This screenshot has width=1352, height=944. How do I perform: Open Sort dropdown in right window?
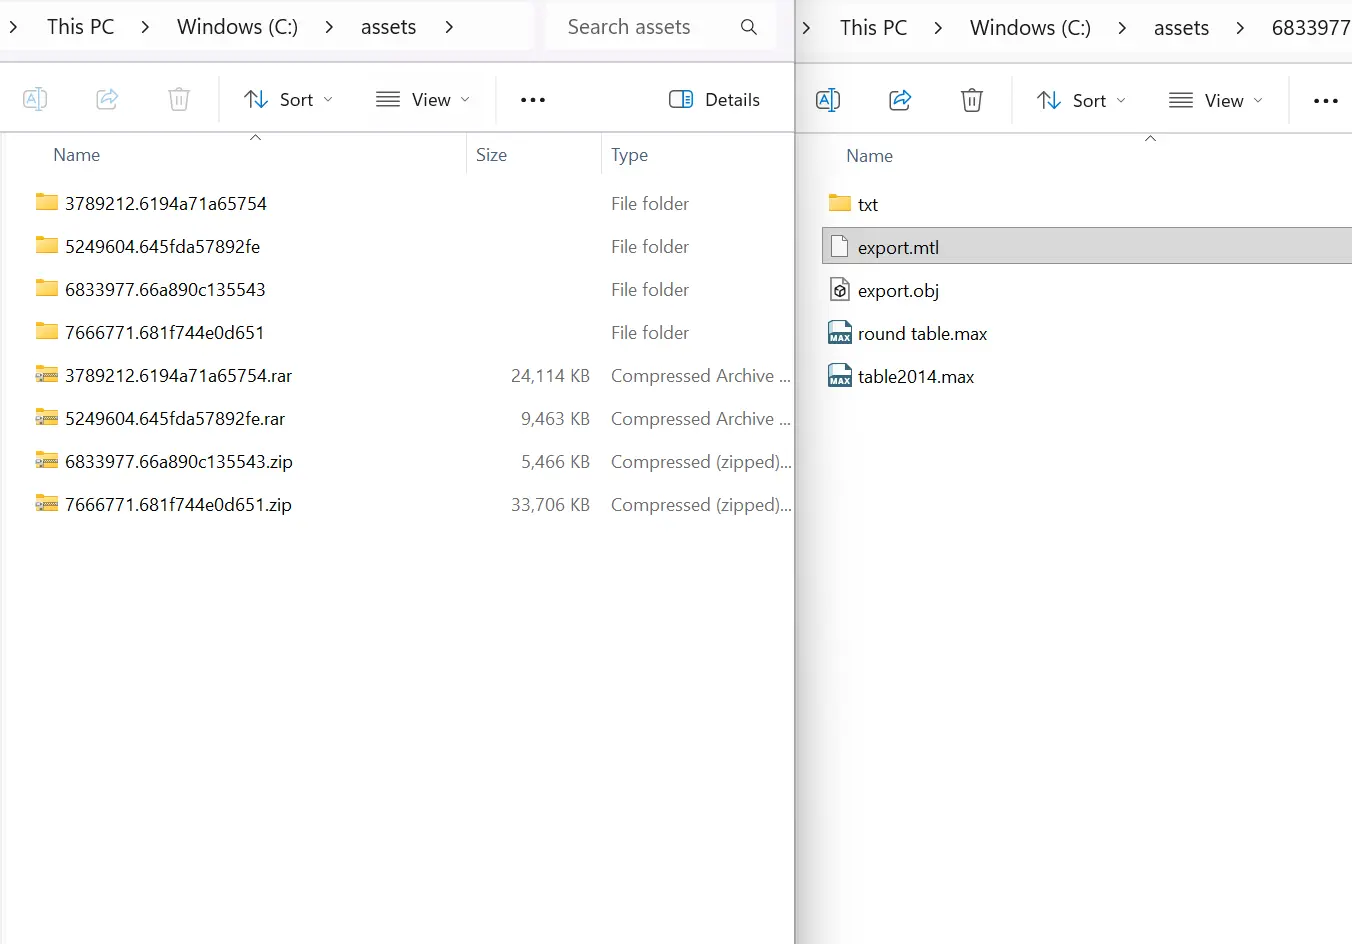(x=1081, y=100)
